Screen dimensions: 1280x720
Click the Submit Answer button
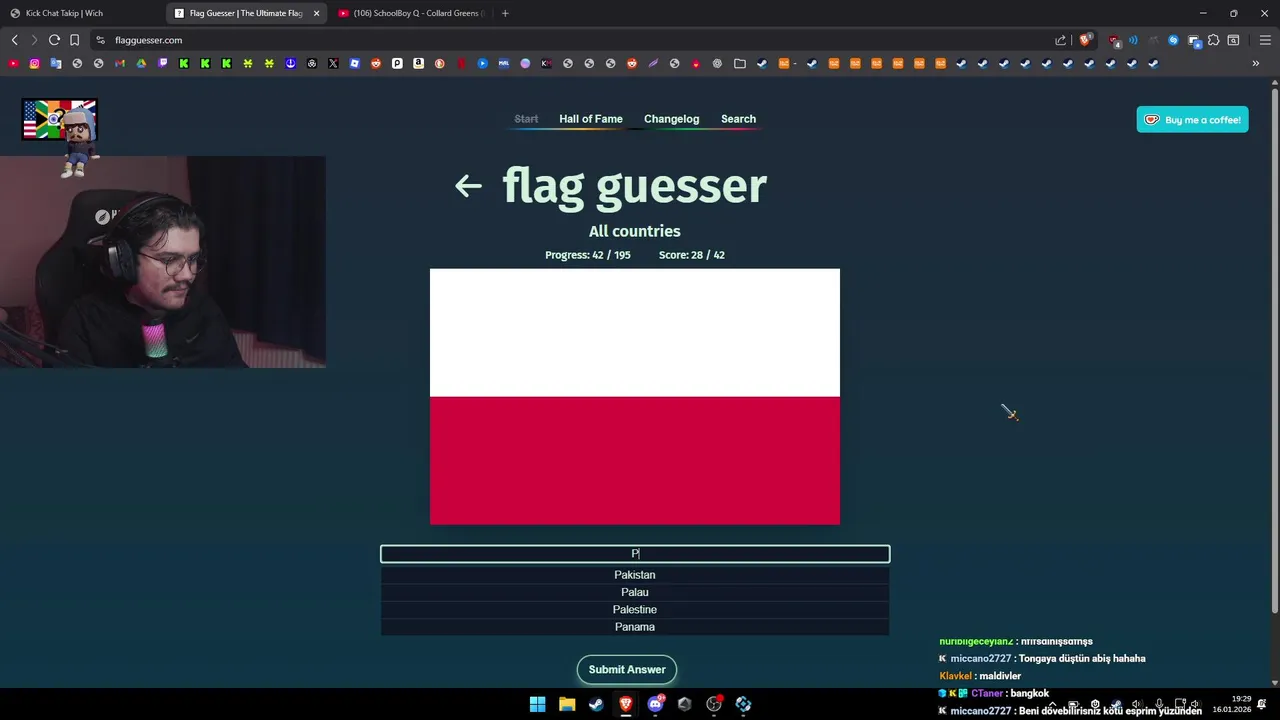(627, 670)
